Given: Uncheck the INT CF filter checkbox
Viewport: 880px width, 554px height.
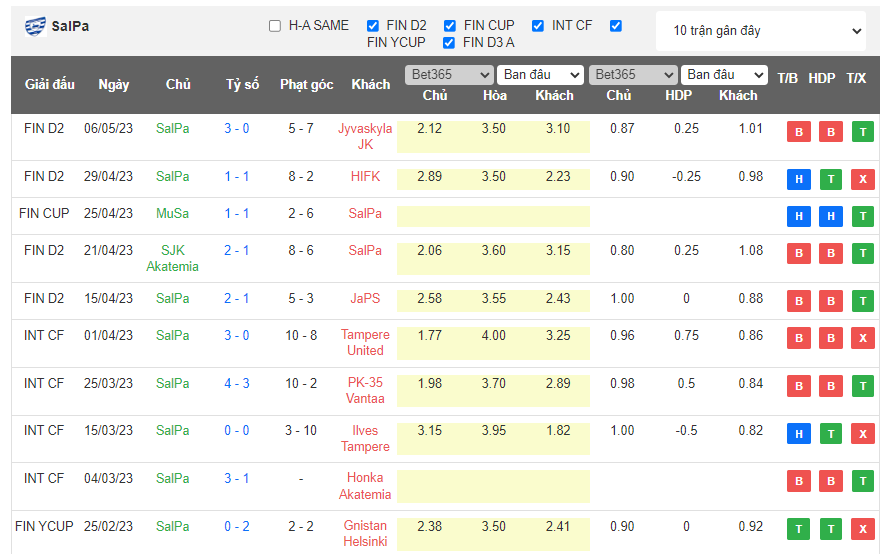Looking at the screenshot, I should coord(538,26).
